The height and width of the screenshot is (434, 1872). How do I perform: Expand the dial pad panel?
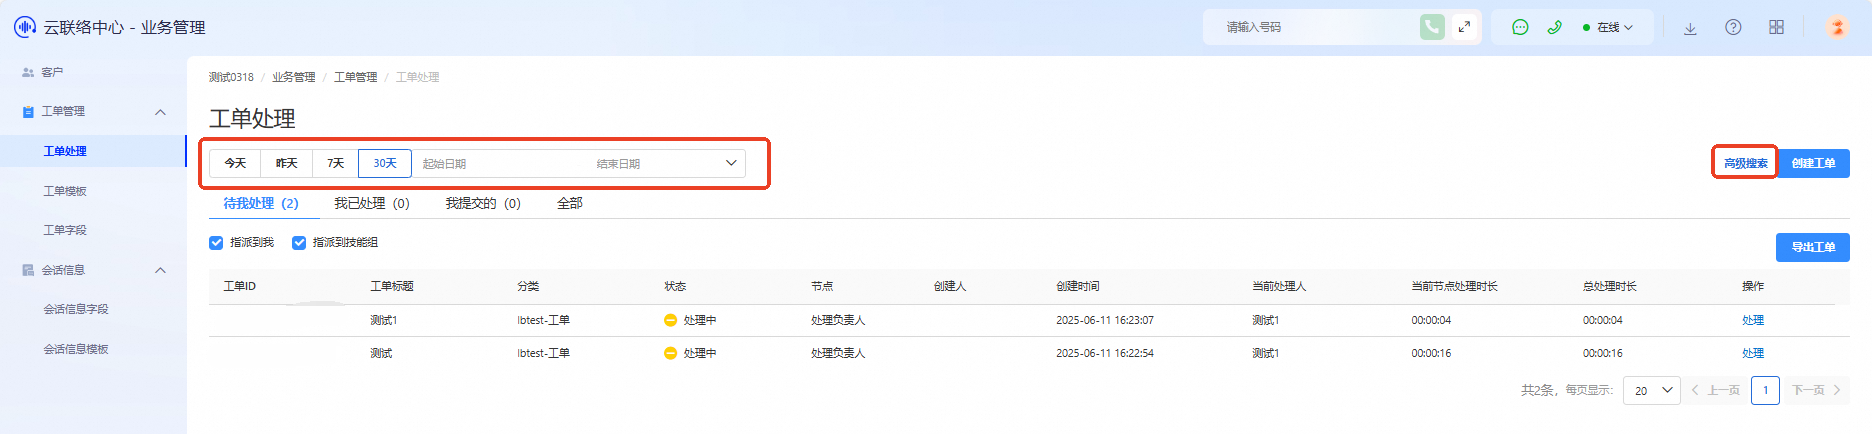pyautogui.click(x=1464, y=27)
